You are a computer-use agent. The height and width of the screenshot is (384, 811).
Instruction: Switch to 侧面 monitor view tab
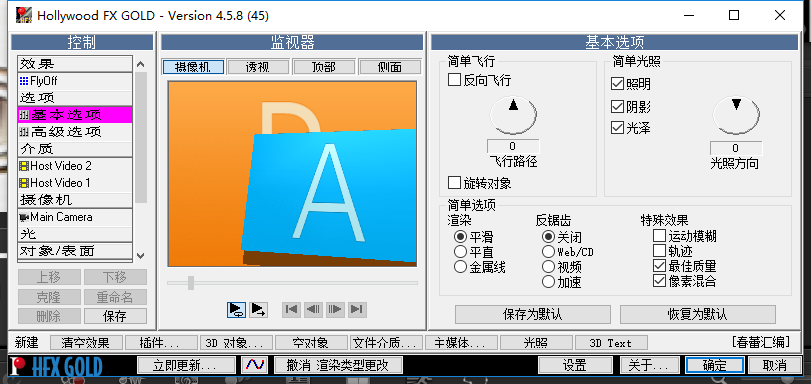click(390, 67)
